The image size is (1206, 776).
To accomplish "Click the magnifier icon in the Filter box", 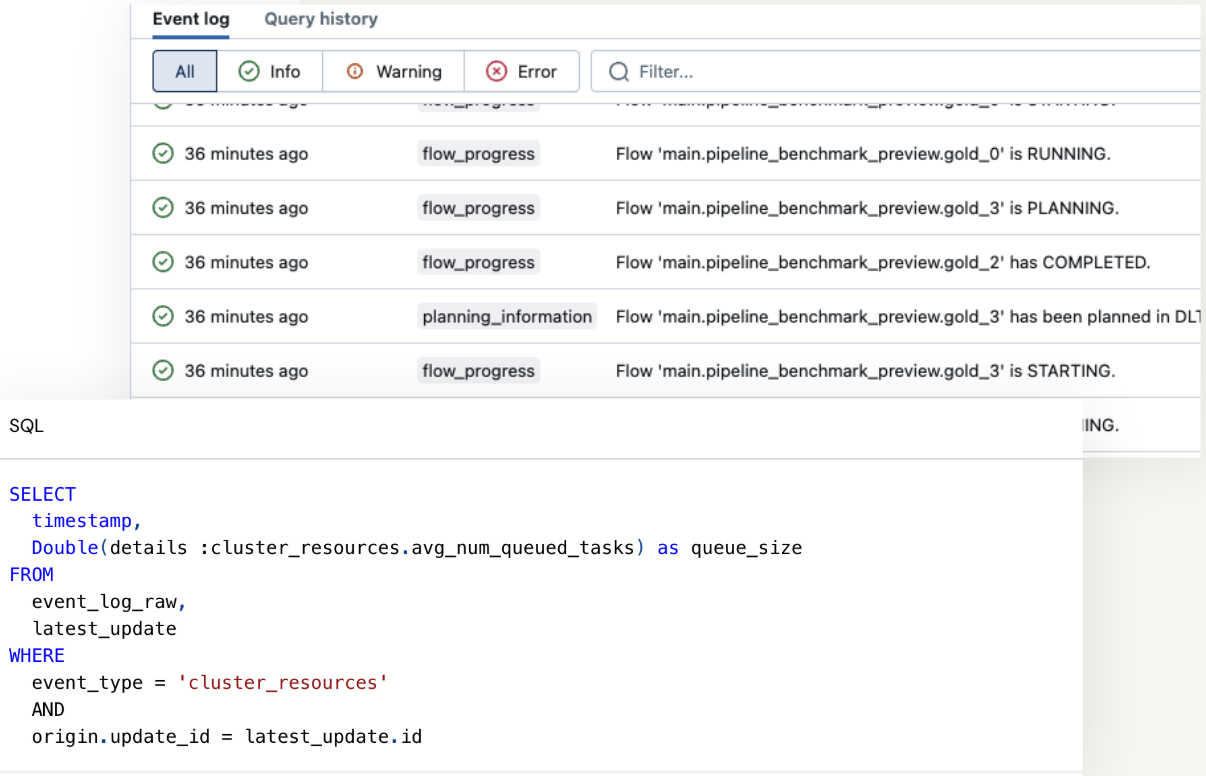I will coord(619,71).
